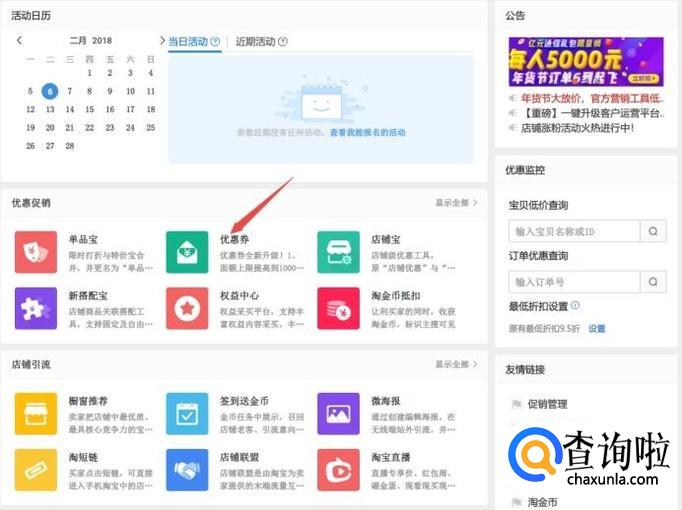Open the 微海报 purple picture icon
The image size is (682, 510).
tap(338, 414)
